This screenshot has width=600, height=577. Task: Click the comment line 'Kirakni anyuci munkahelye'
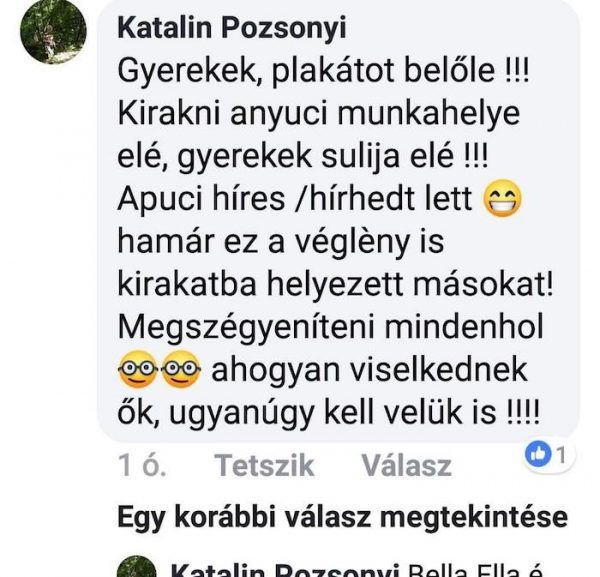pyautogui.click(x=319, y=114)
